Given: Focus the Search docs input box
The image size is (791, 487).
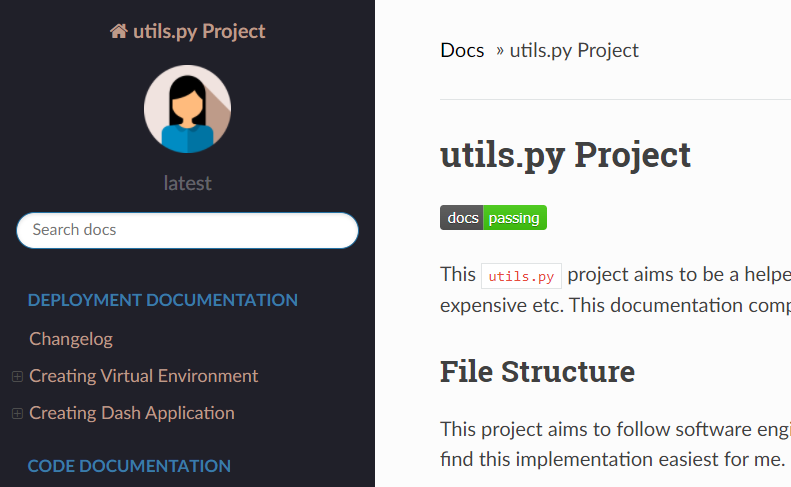Looking at the screenshot, I should pyautogui.click(x=187, y=230).
